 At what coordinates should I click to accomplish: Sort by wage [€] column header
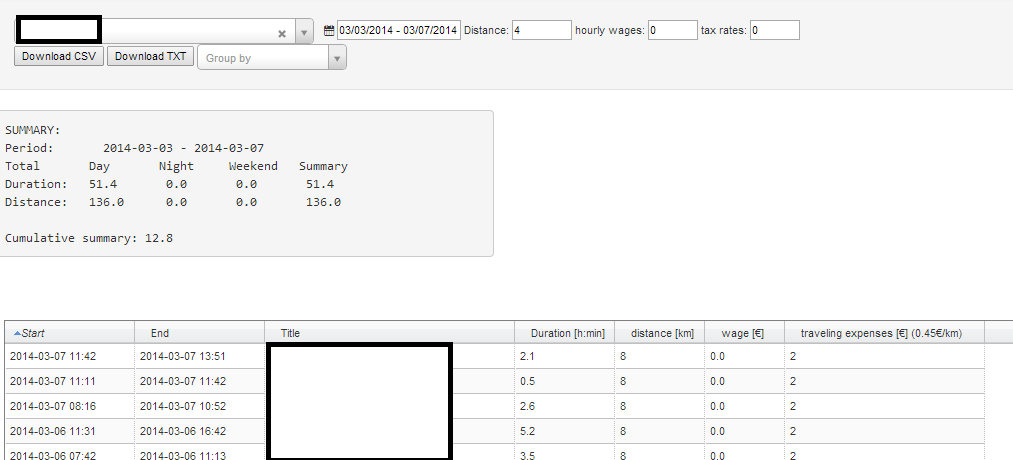click(744, 333)
